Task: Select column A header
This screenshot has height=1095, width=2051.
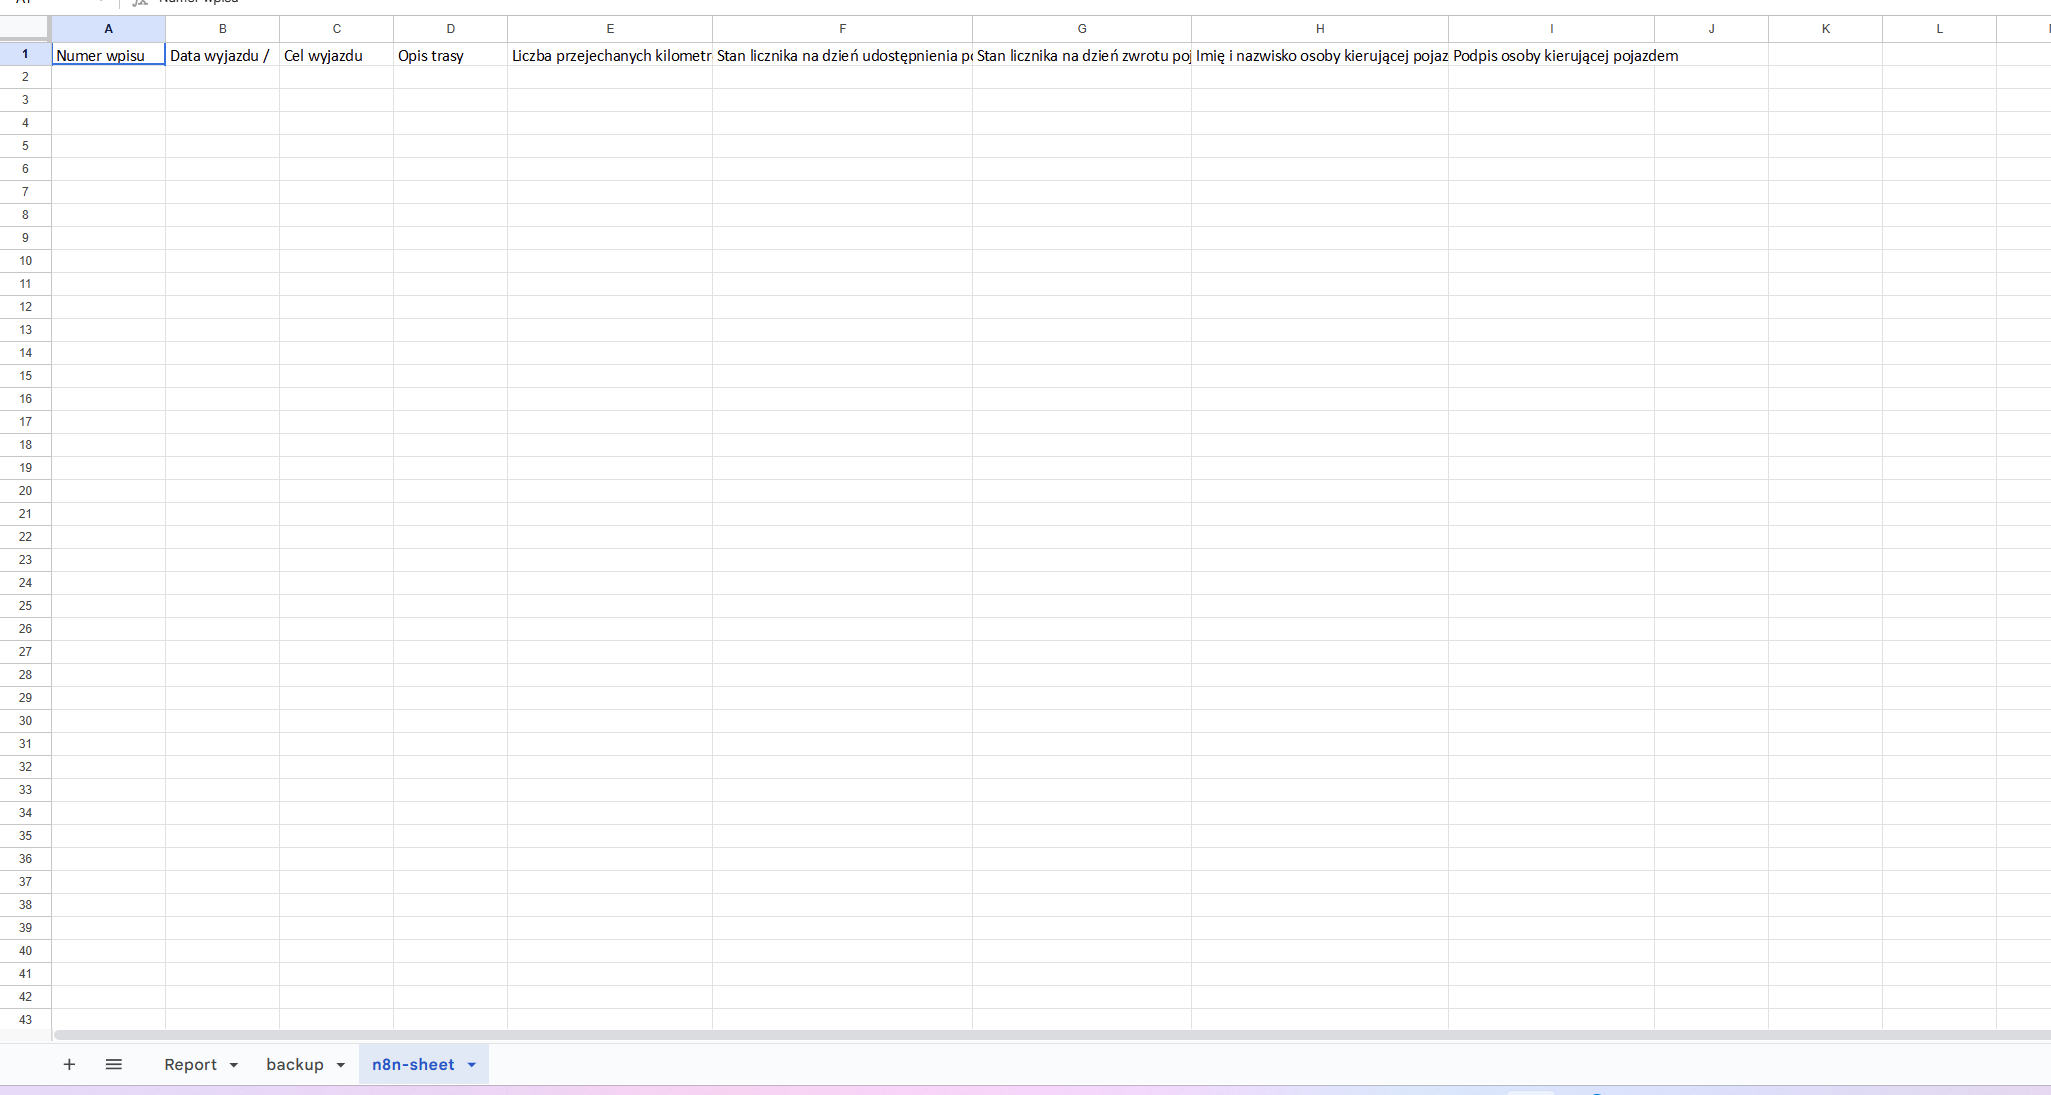Action: pos(108,29)
